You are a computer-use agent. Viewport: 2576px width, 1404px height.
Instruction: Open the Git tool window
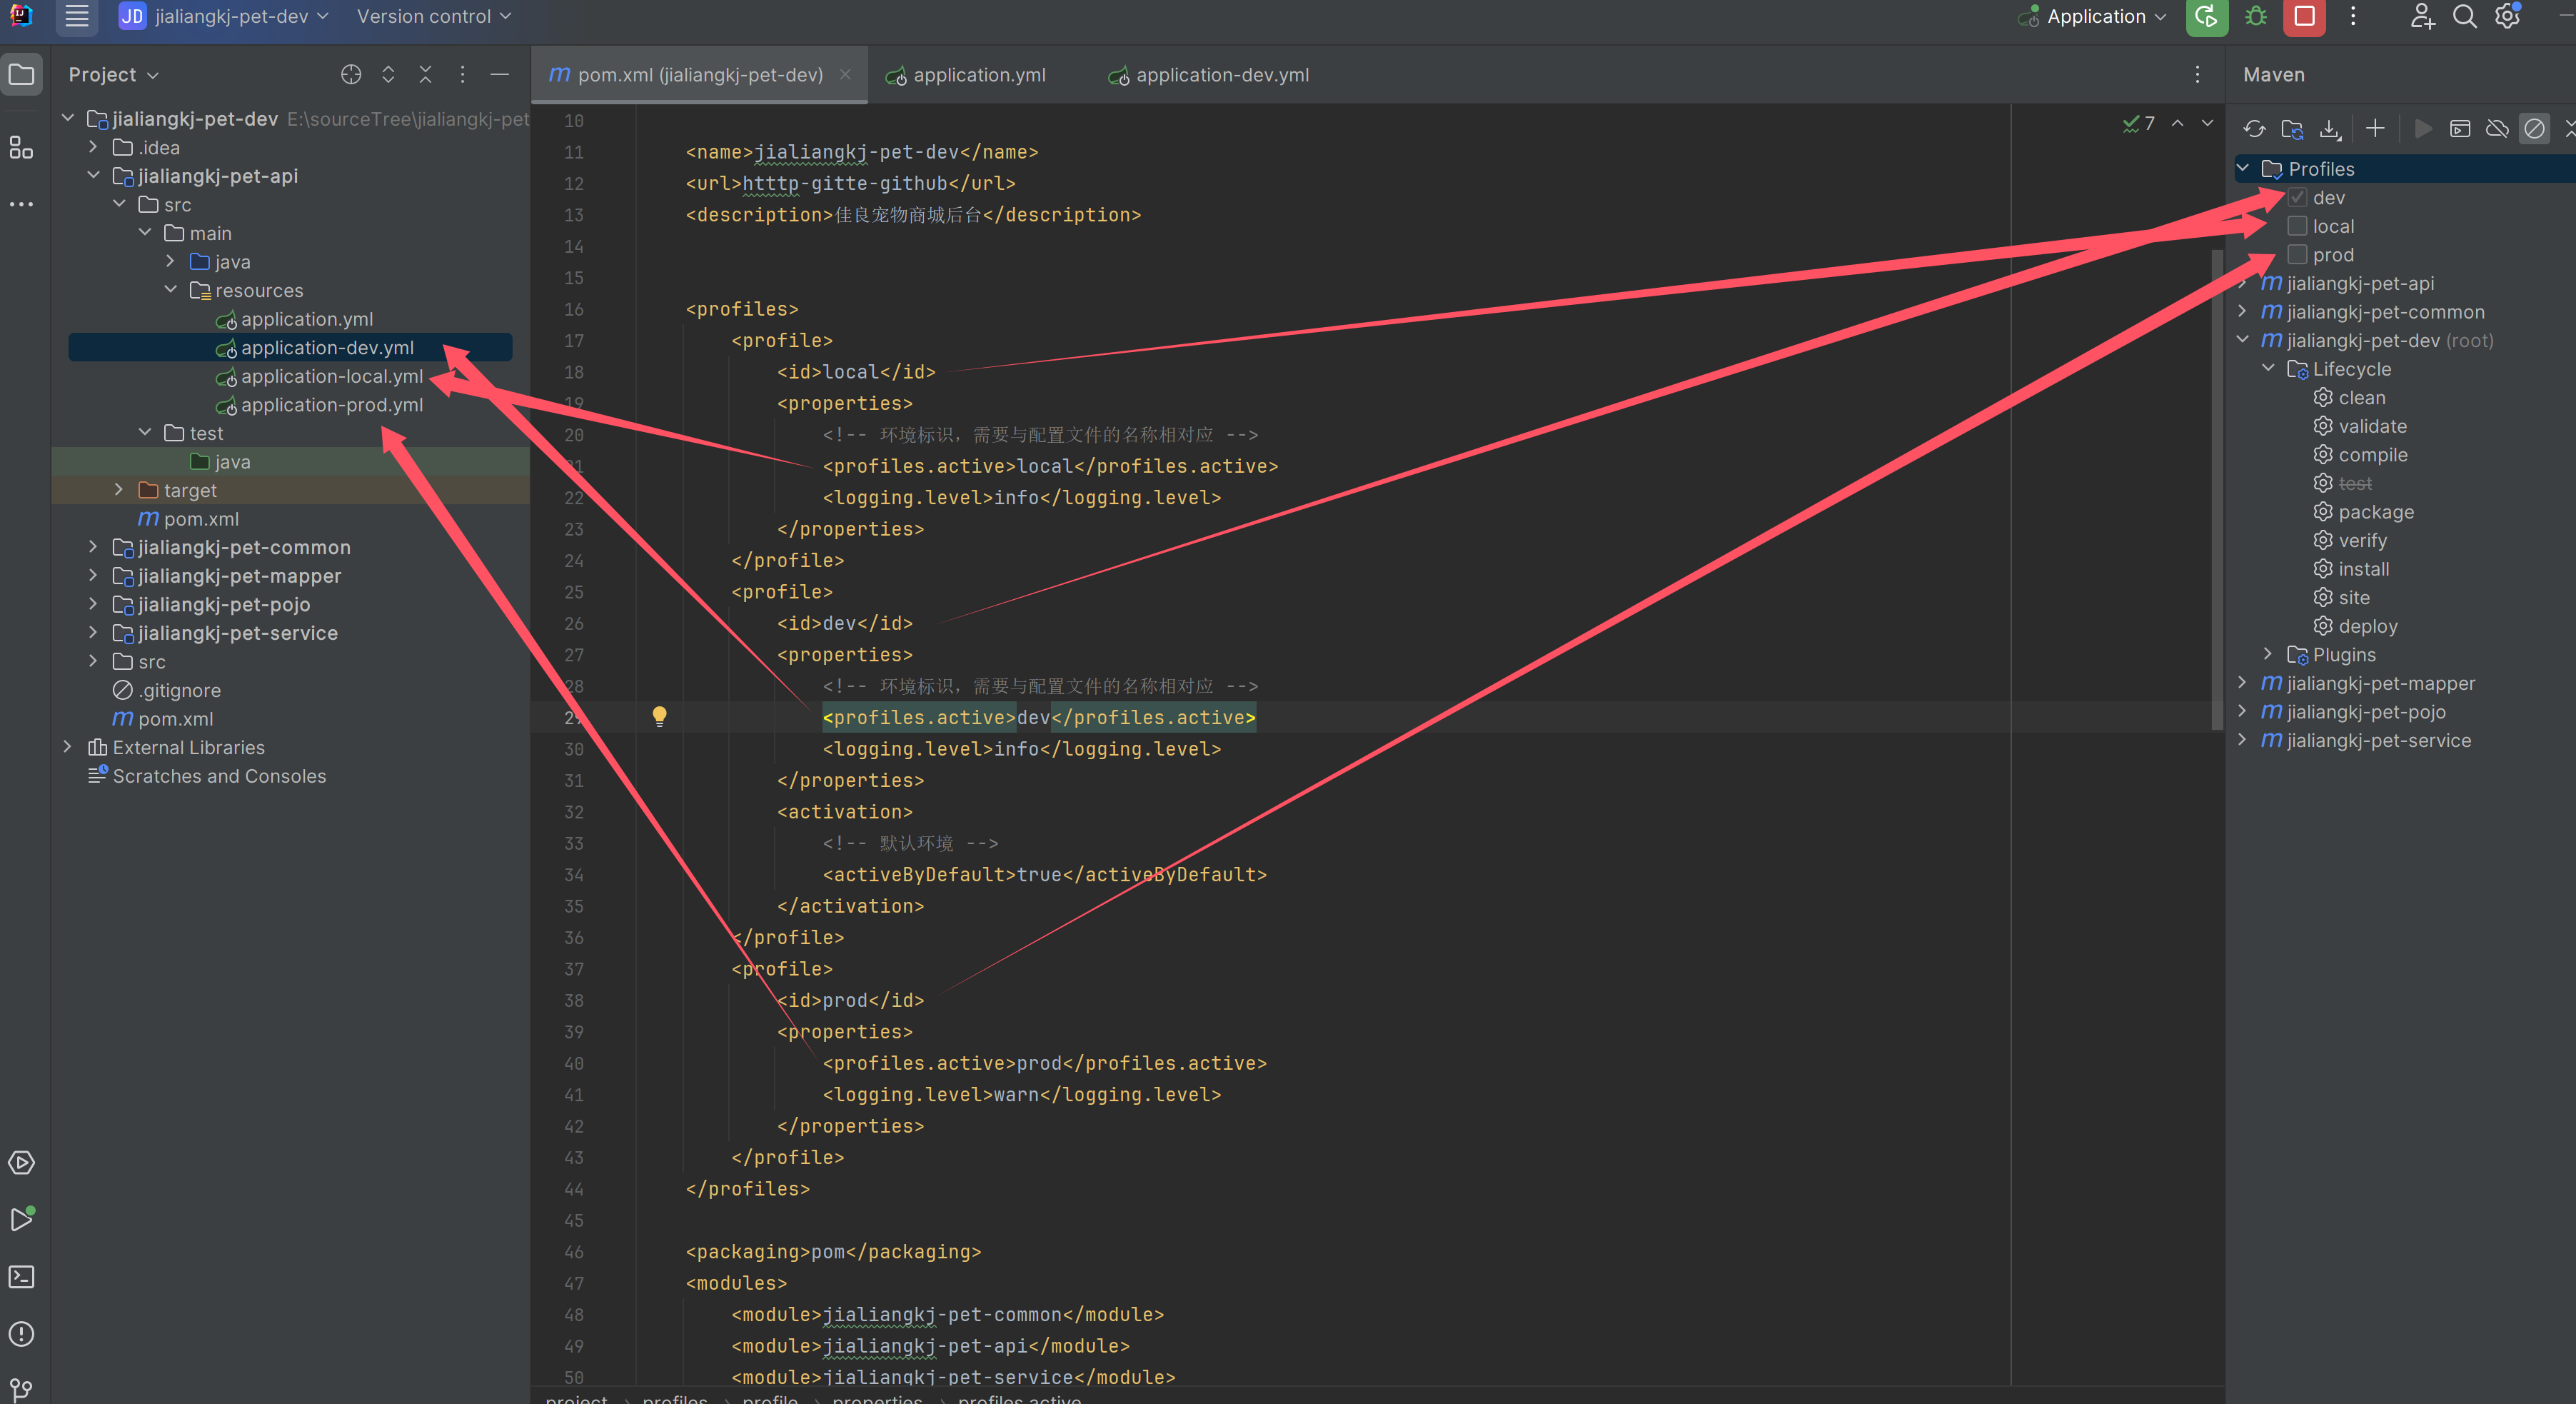point(21,1389)
